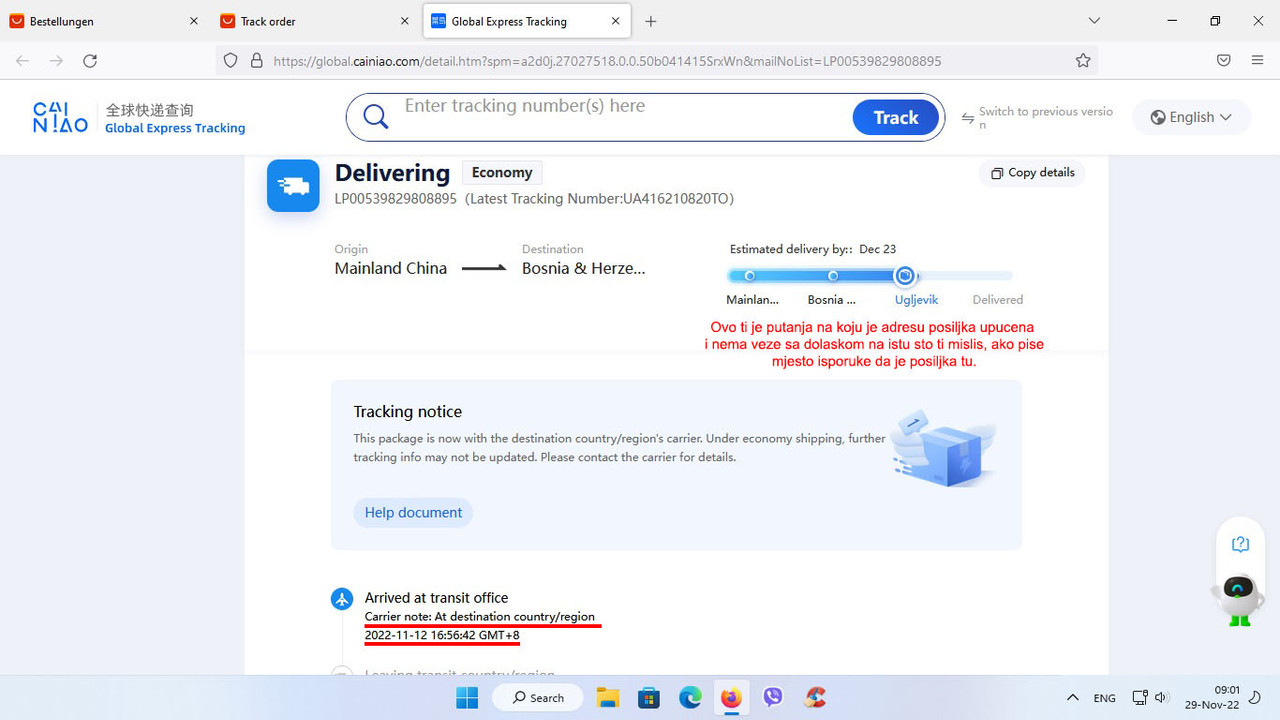
Task: Click the ENG language indicator
Action: [1105, 698]
